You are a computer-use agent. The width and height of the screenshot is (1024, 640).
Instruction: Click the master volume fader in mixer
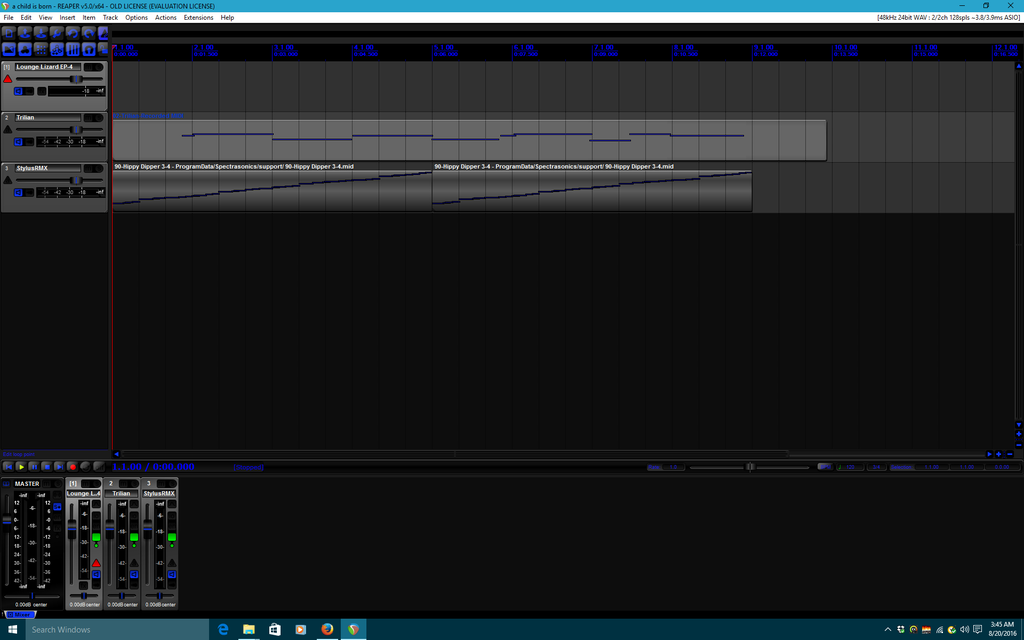point(7,521)
